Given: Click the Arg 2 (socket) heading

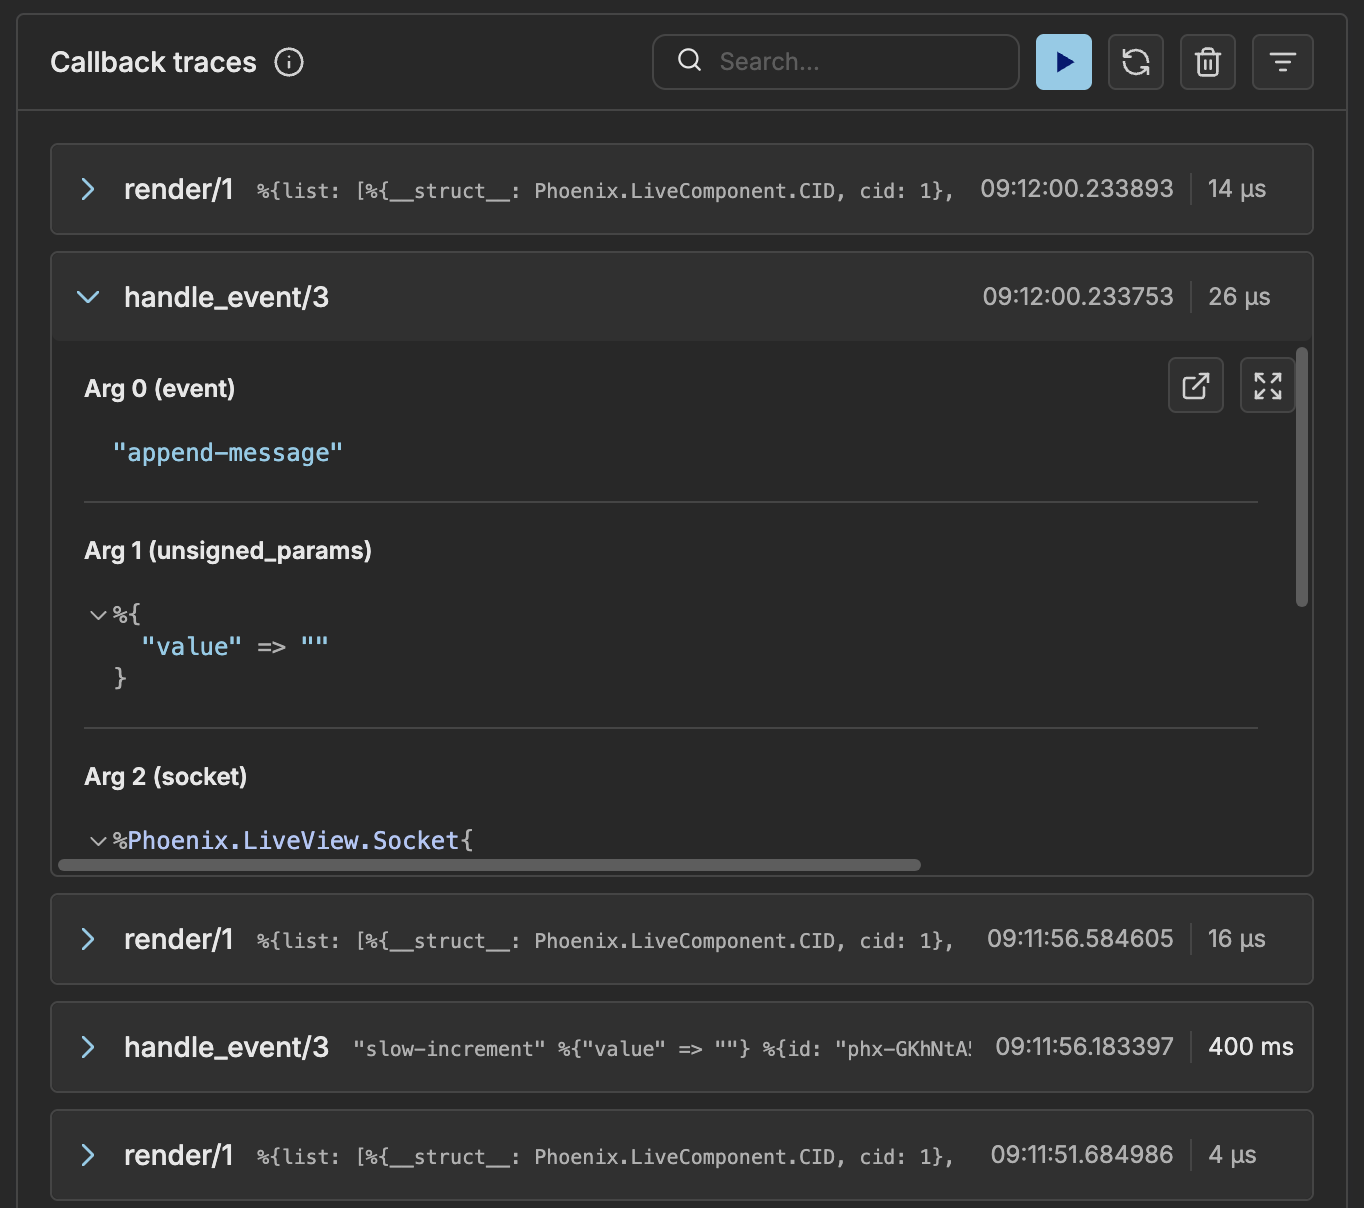Looking at the screenshot, I should pyautogui.click(x=166, y=777).
